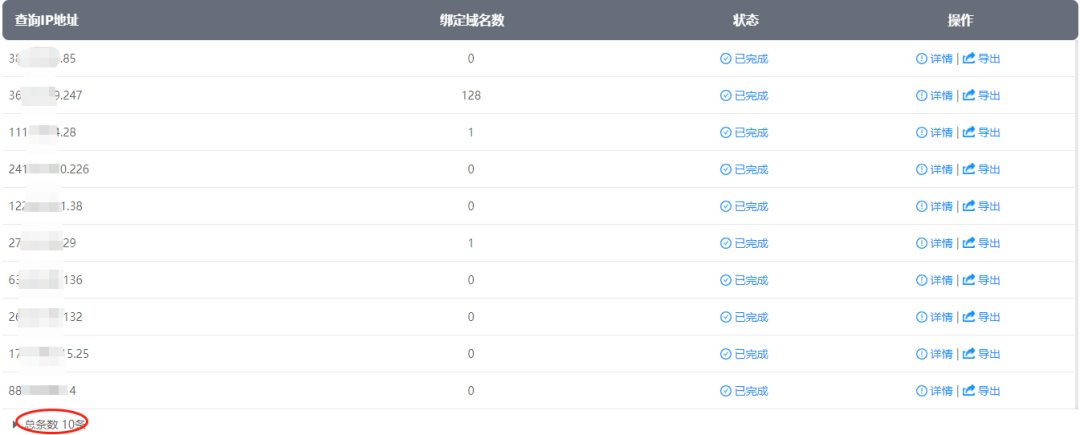The height and width of the screenshot is (435, 1080).
Task: Click the IP address ending 9.247
Action: [x=45, y=96]
